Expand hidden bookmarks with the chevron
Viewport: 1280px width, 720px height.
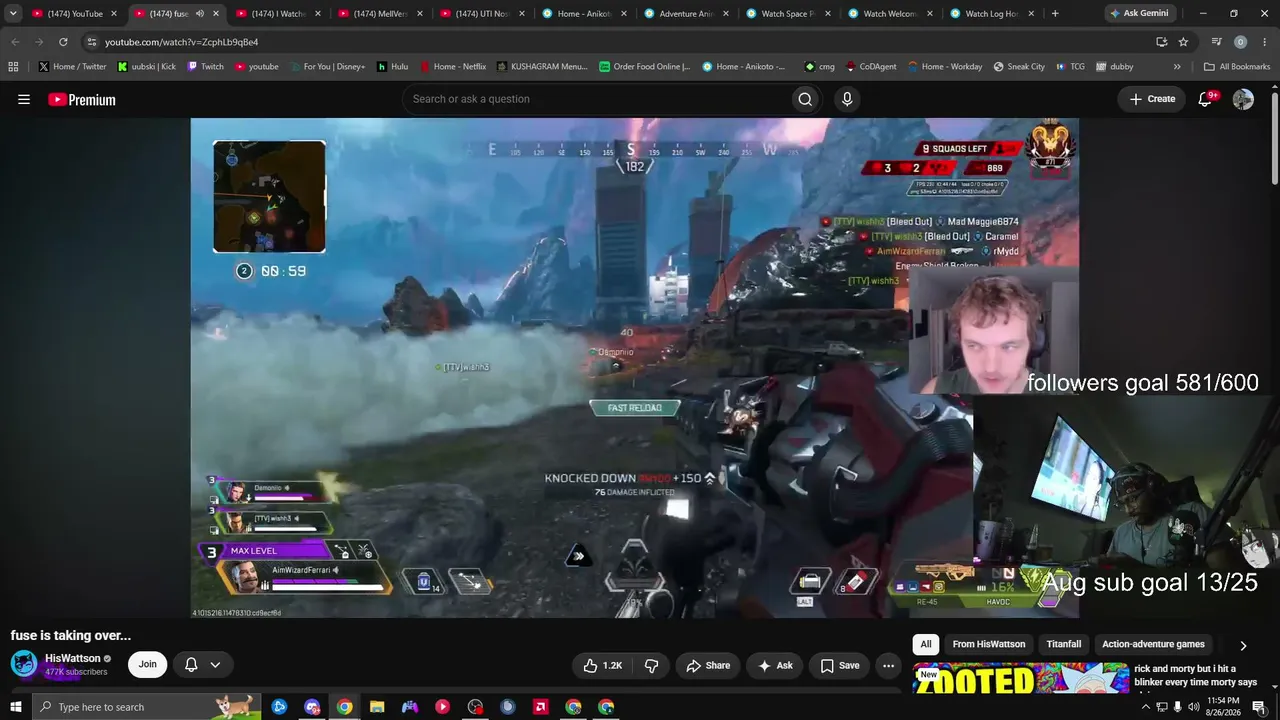[1177, 67]
